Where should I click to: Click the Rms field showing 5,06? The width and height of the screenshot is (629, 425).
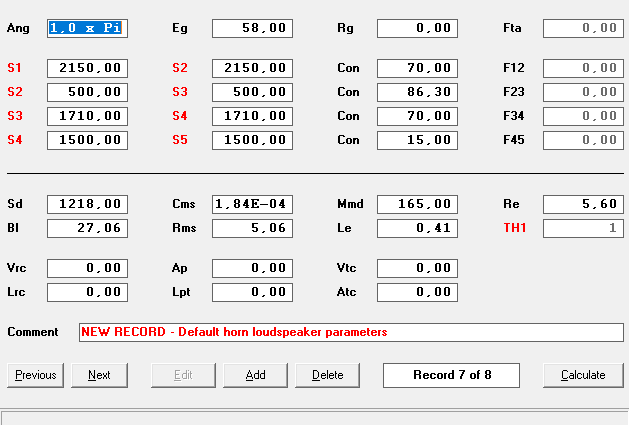pyautogui.click(x=252, y=228)
